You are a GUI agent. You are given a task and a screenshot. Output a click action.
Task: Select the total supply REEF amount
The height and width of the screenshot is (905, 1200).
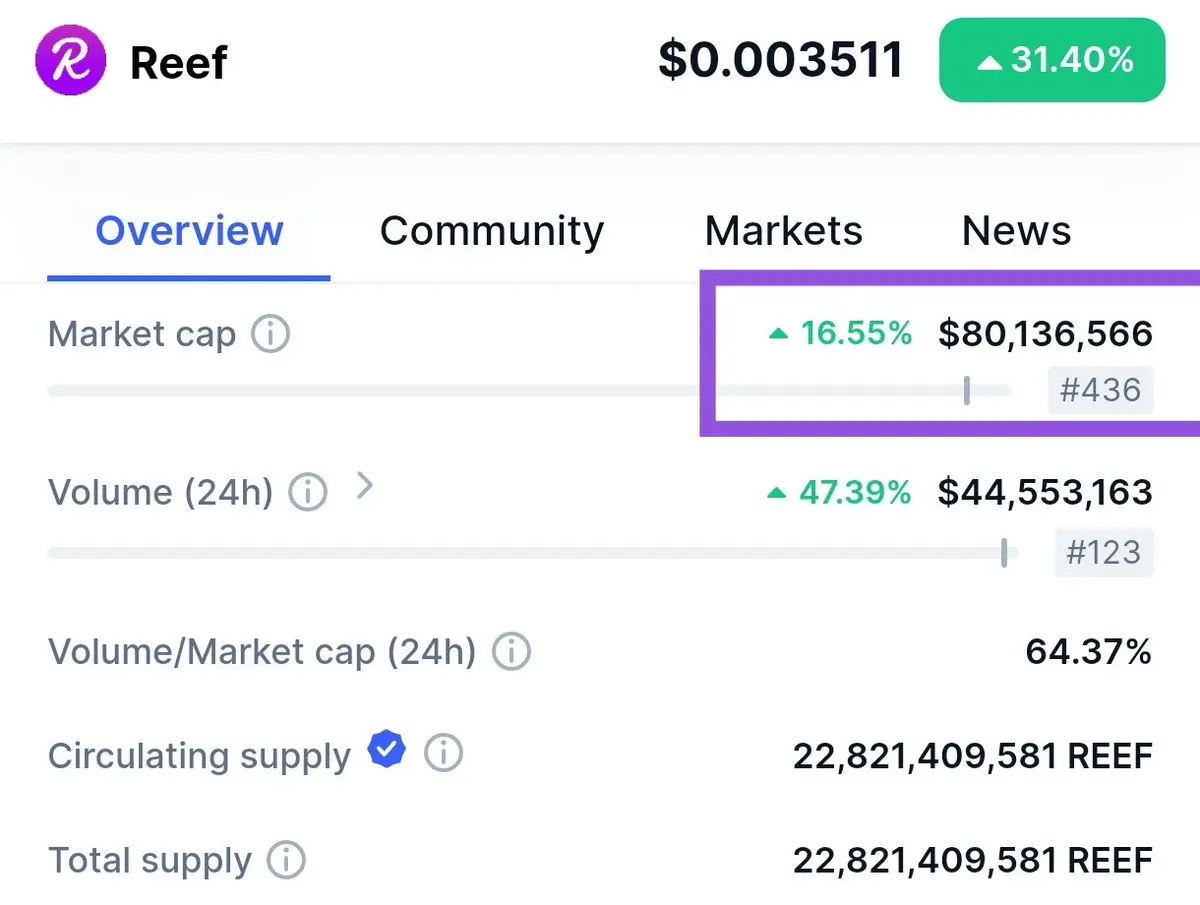tap(973, 860)
